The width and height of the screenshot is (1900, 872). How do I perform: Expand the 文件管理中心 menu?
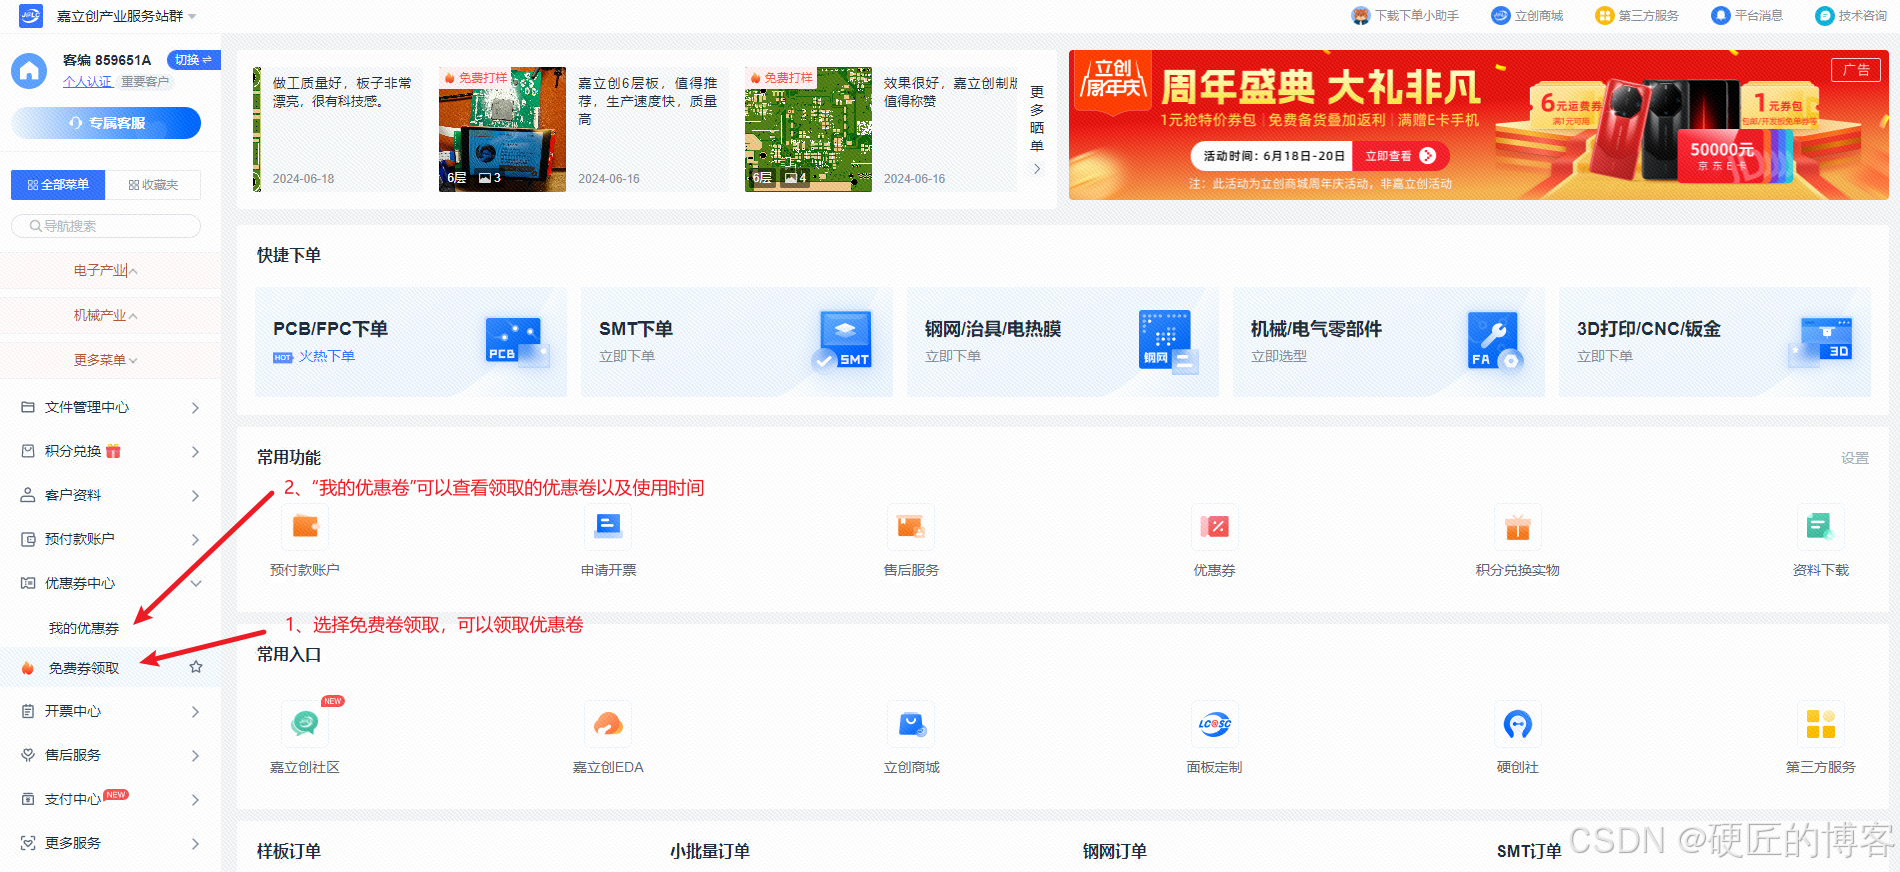tap(110, 407)
